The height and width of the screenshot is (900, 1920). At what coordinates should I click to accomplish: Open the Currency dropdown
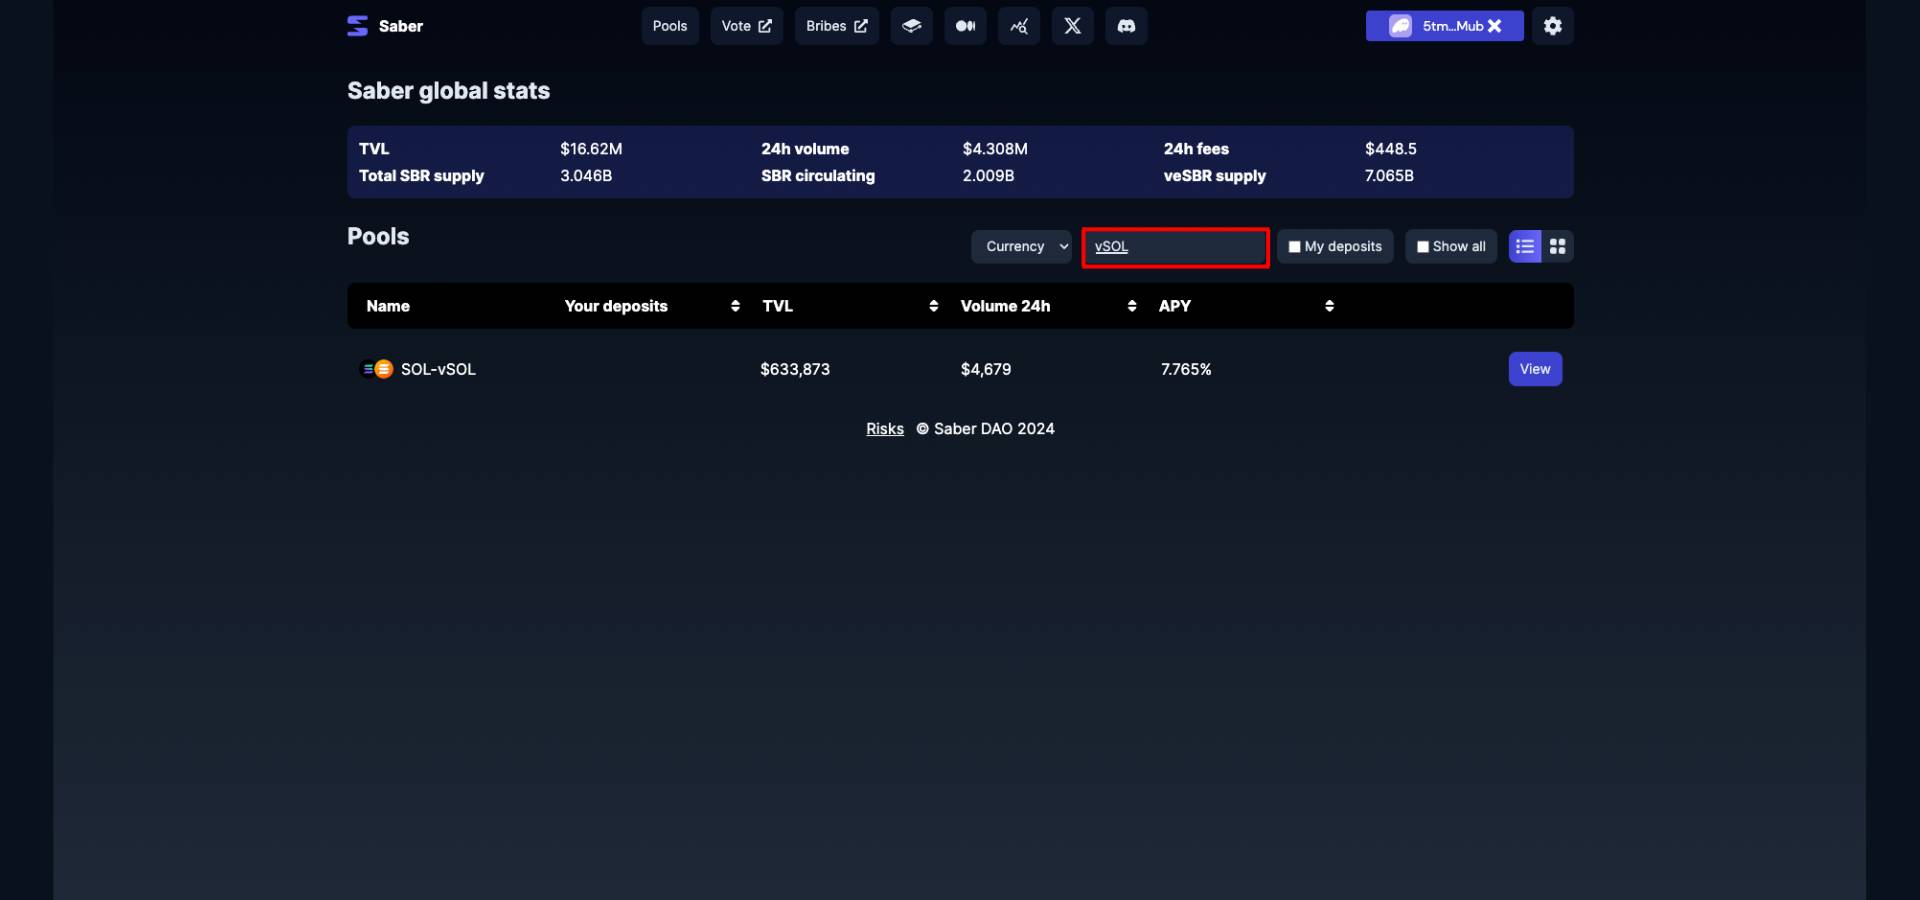[x=1021, y=246]
